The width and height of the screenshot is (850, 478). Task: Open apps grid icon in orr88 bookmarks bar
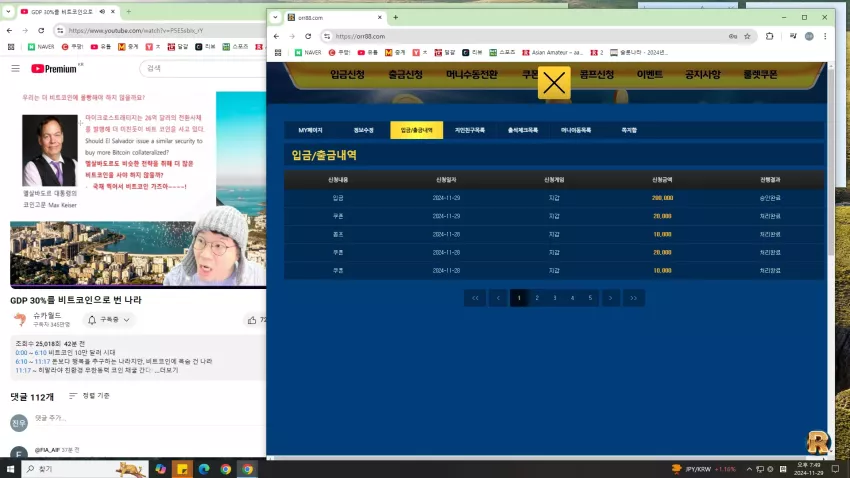278,53
